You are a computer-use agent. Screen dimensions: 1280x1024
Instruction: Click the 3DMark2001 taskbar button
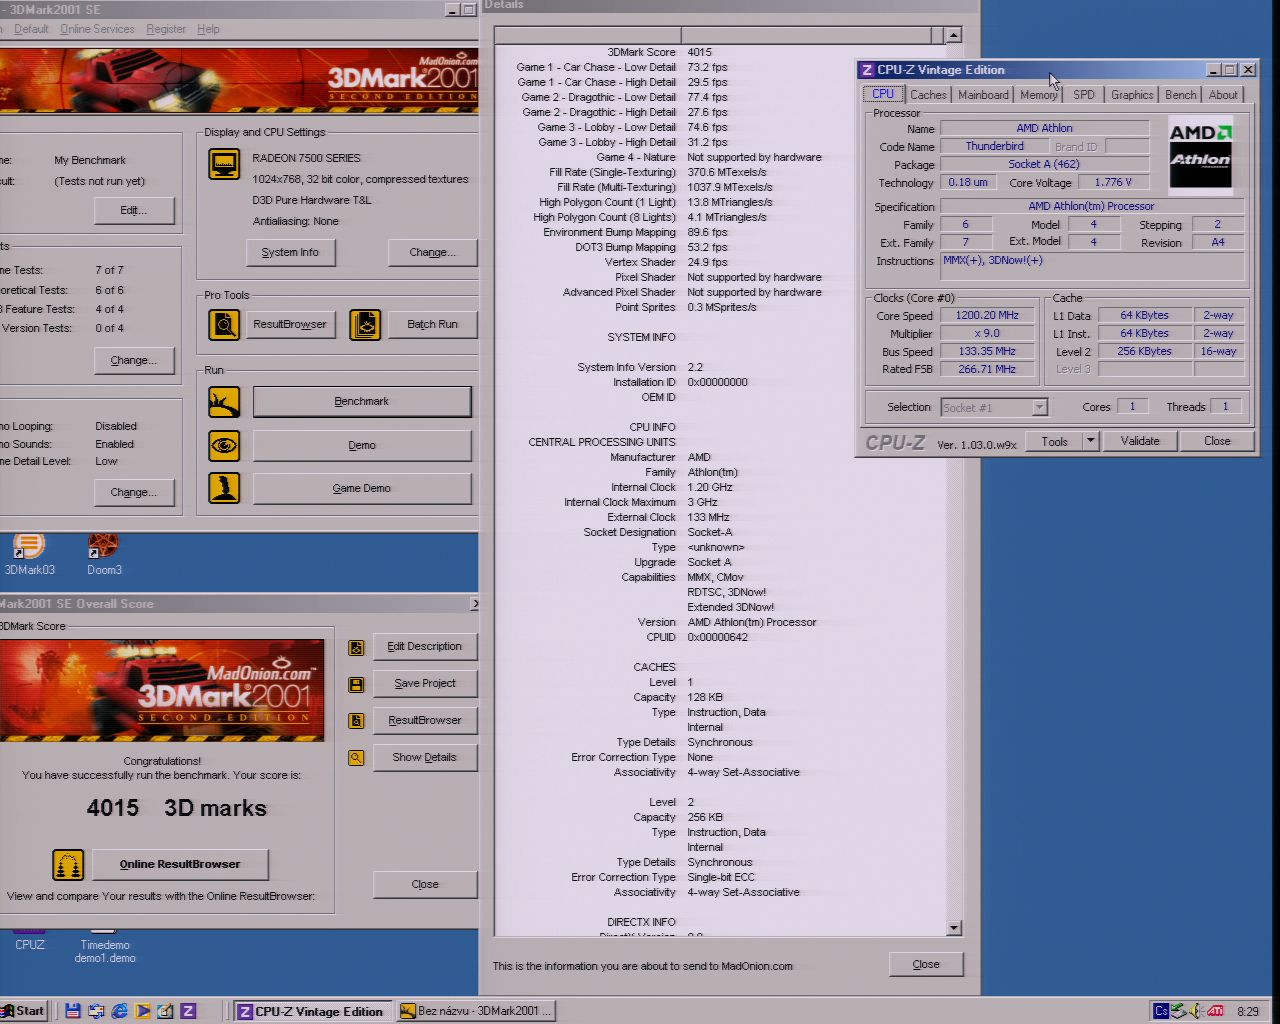click(474, 1011)
